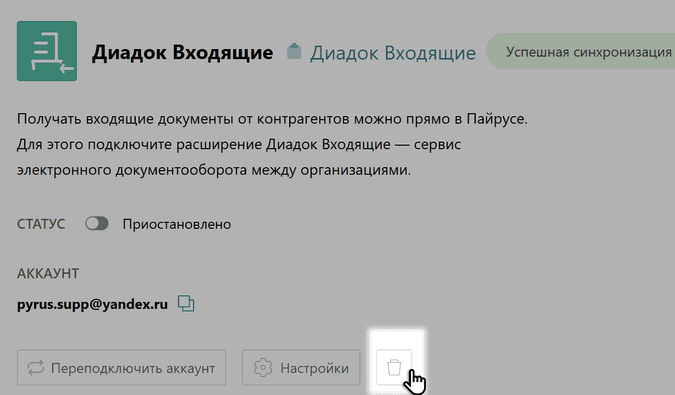The width and height of the screenshot is (675, 395).
Task: Click the green Диадок Входящие extension logo
Action: click(47, 51)
